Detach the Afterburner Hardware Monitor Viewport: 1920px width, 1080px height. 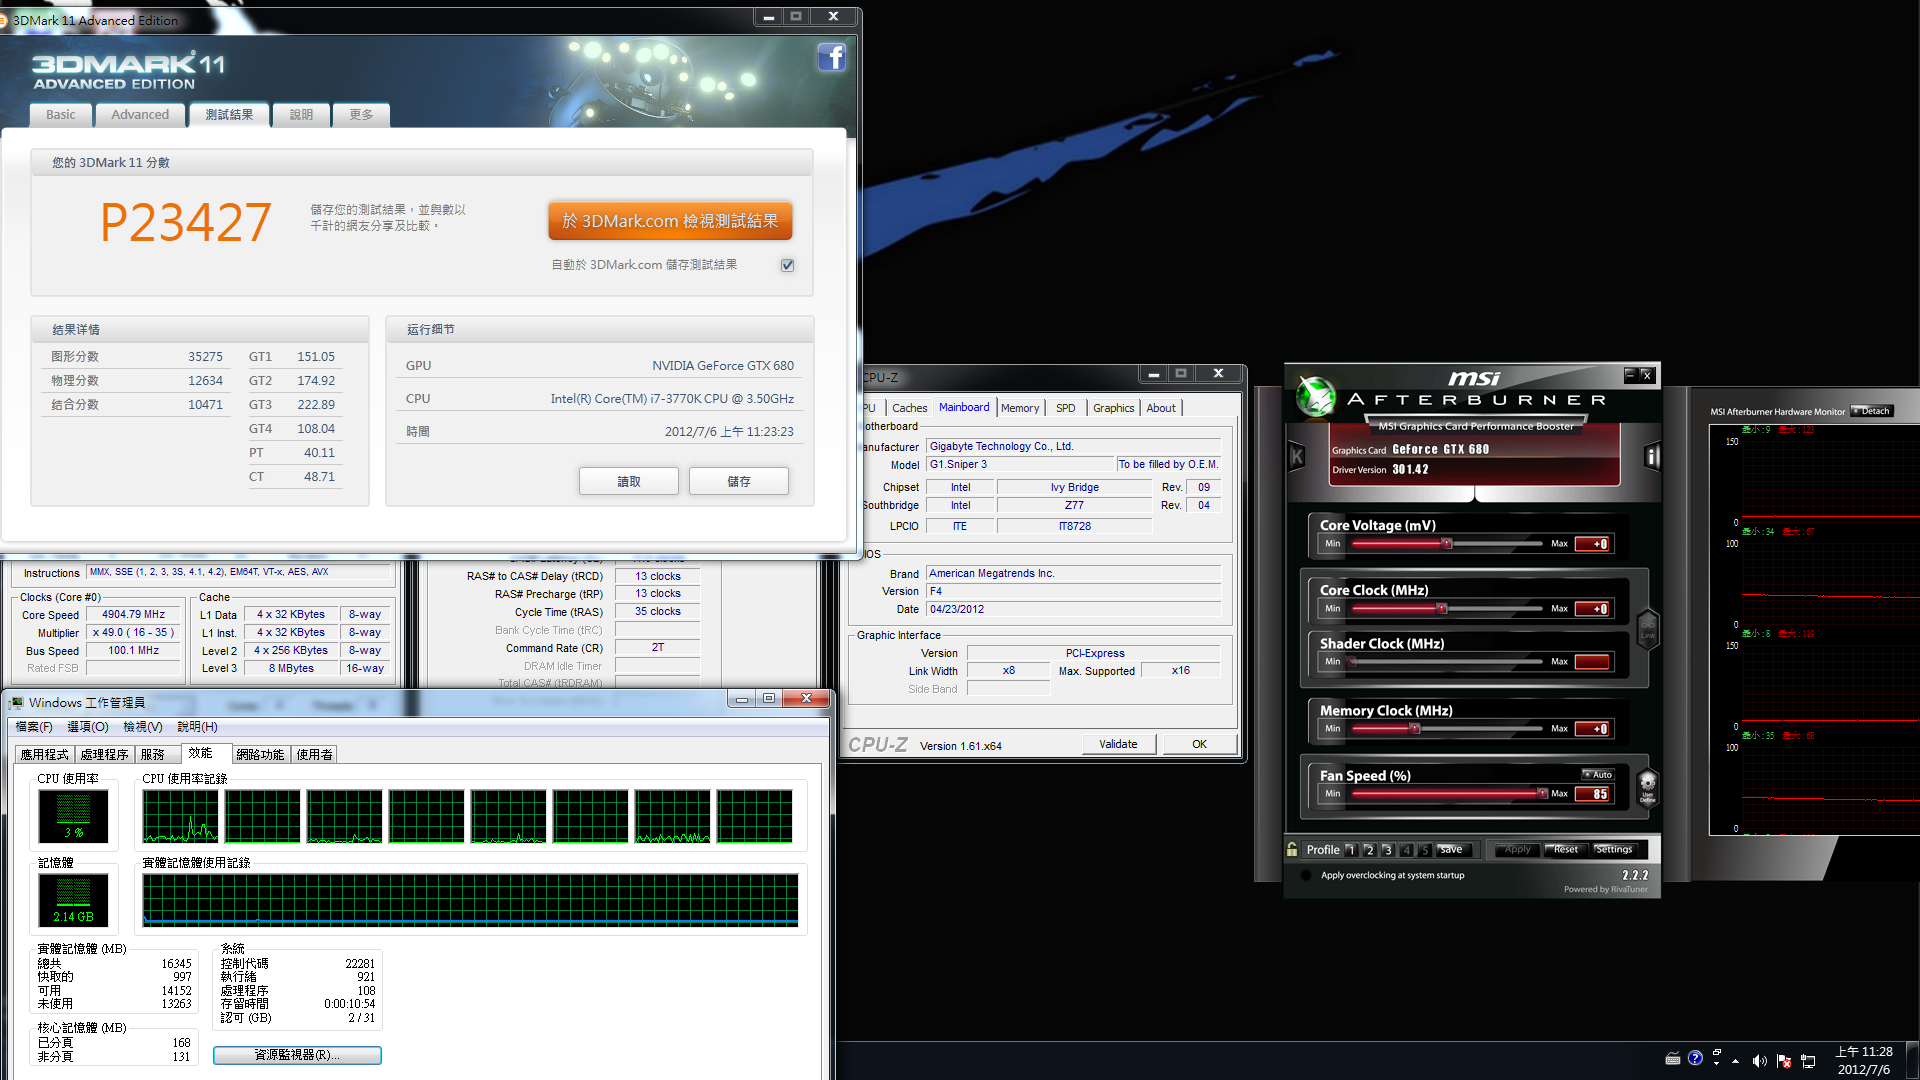pyautogui.click(x=1872, y=411)
